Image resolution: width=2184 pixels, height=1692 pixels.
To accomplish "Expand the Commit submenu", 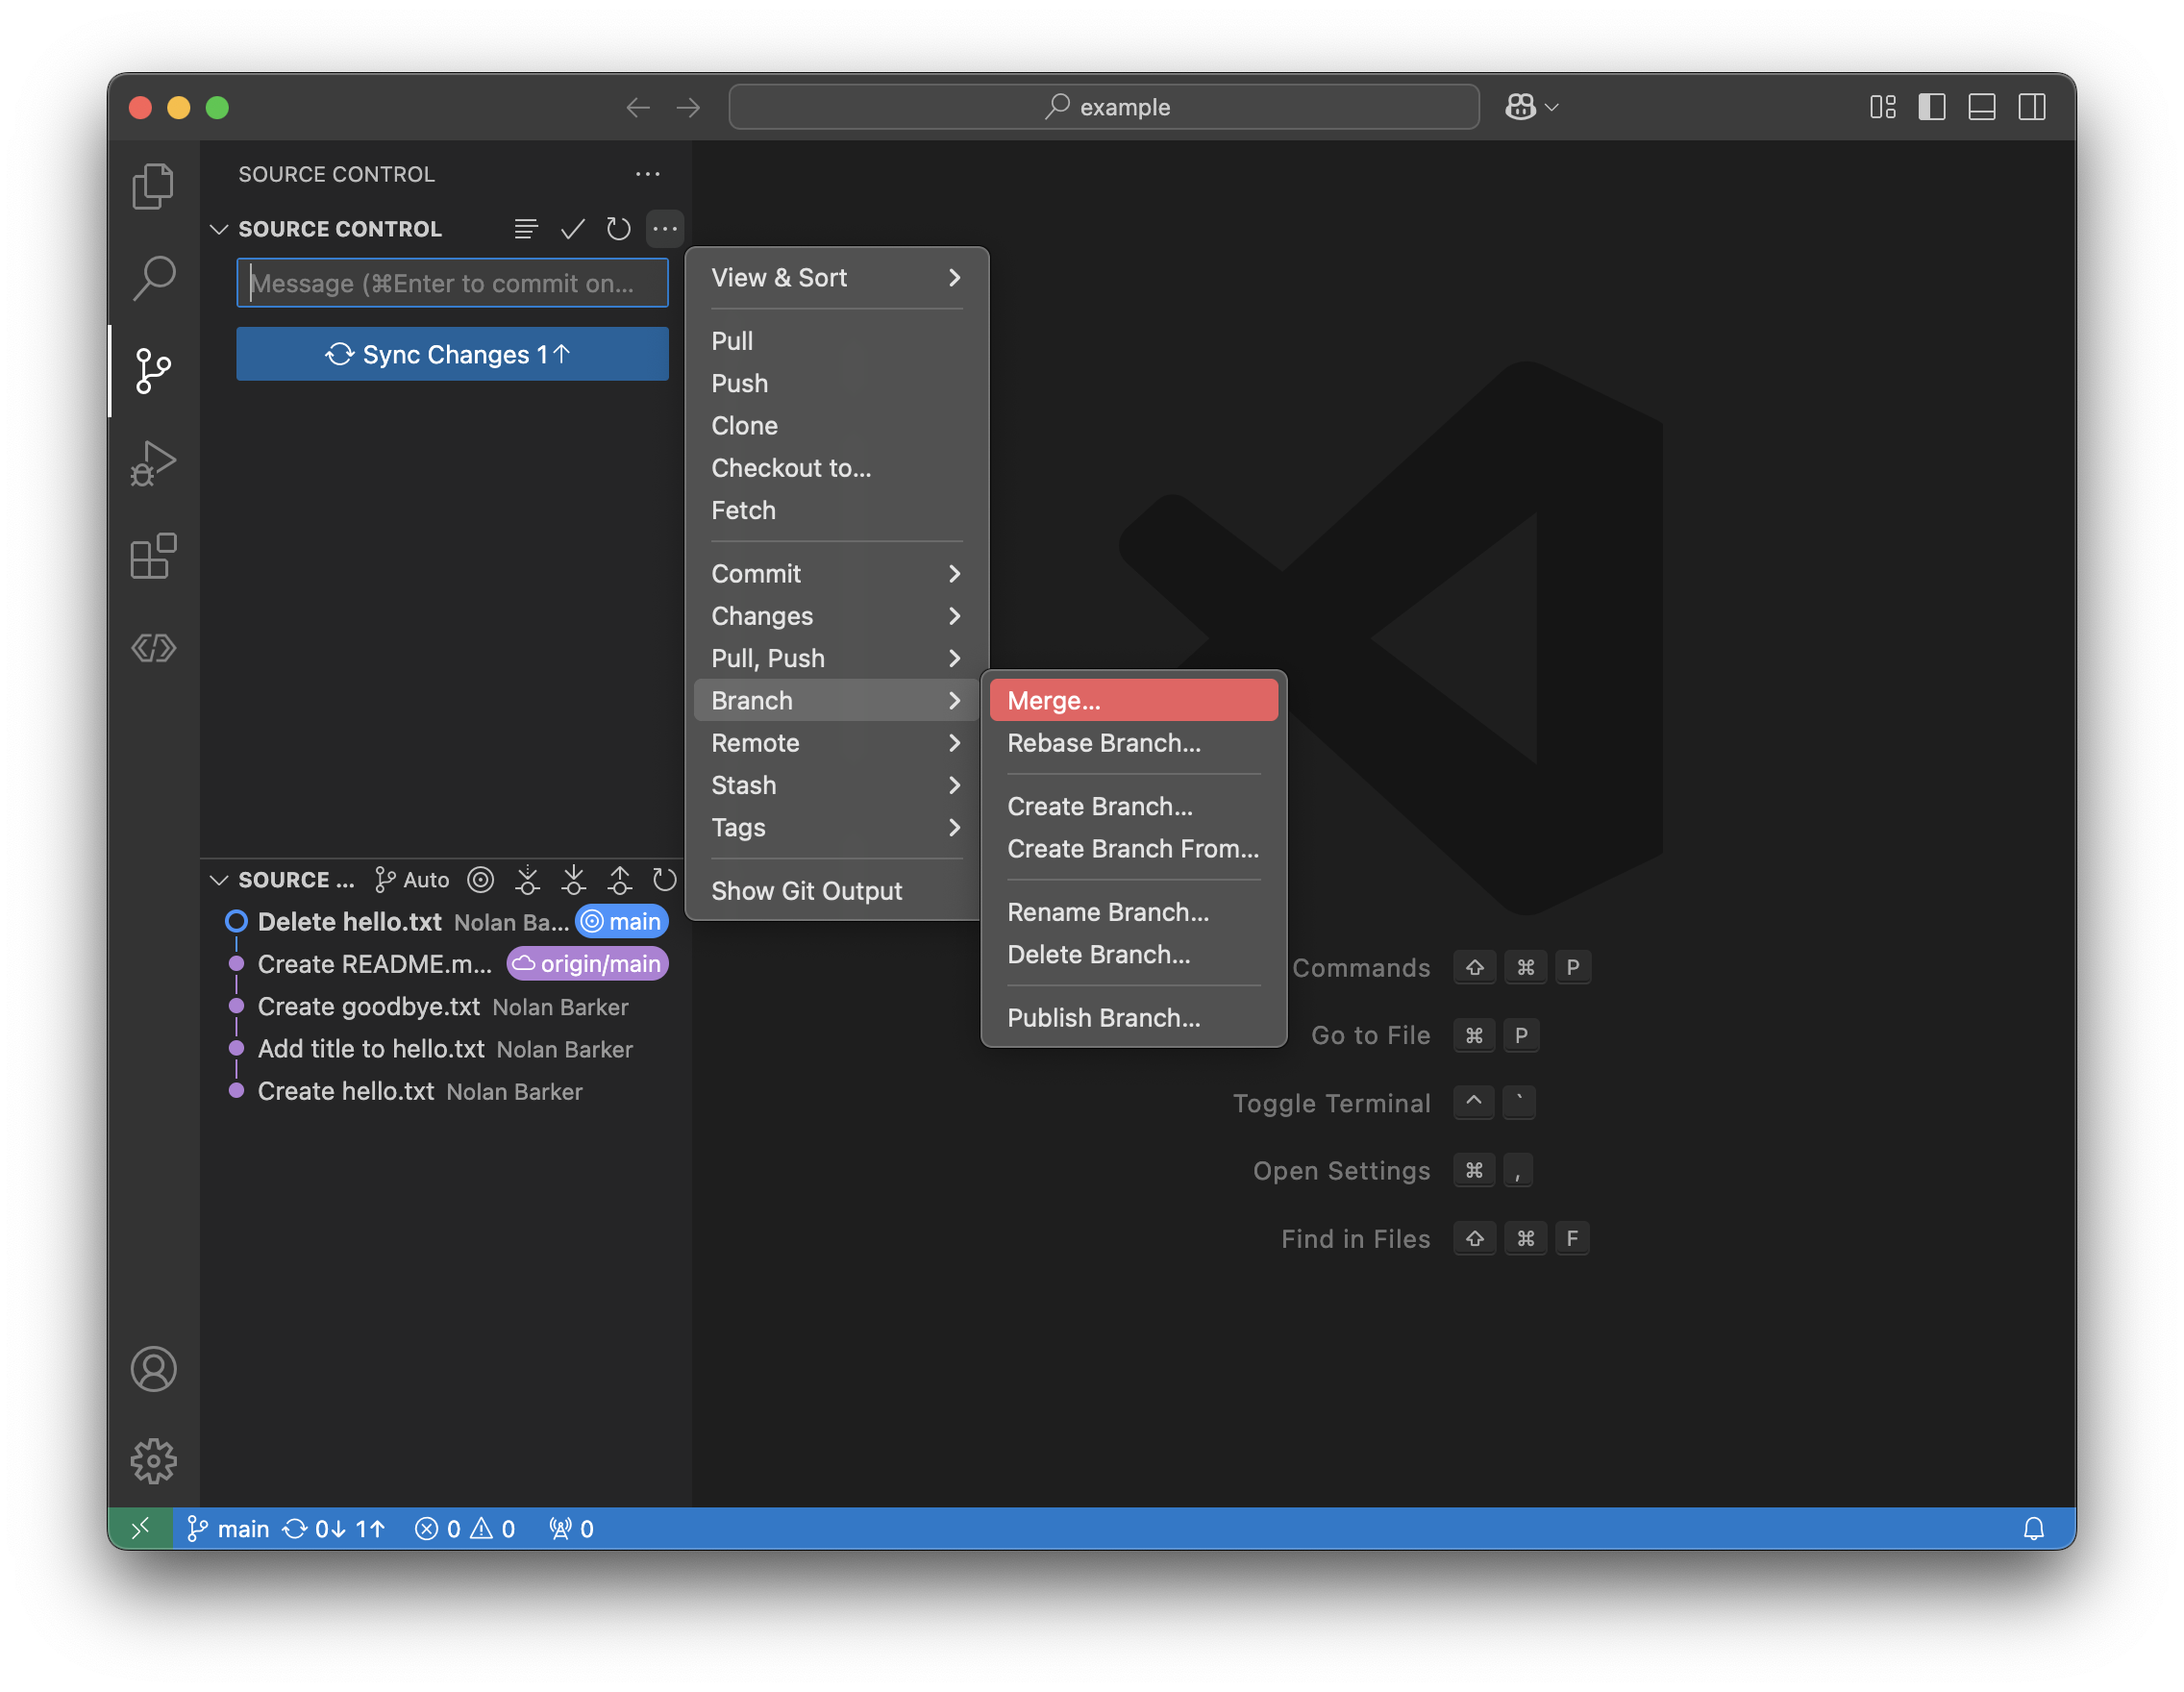I will pyautogui.click(x=836, y=574).
